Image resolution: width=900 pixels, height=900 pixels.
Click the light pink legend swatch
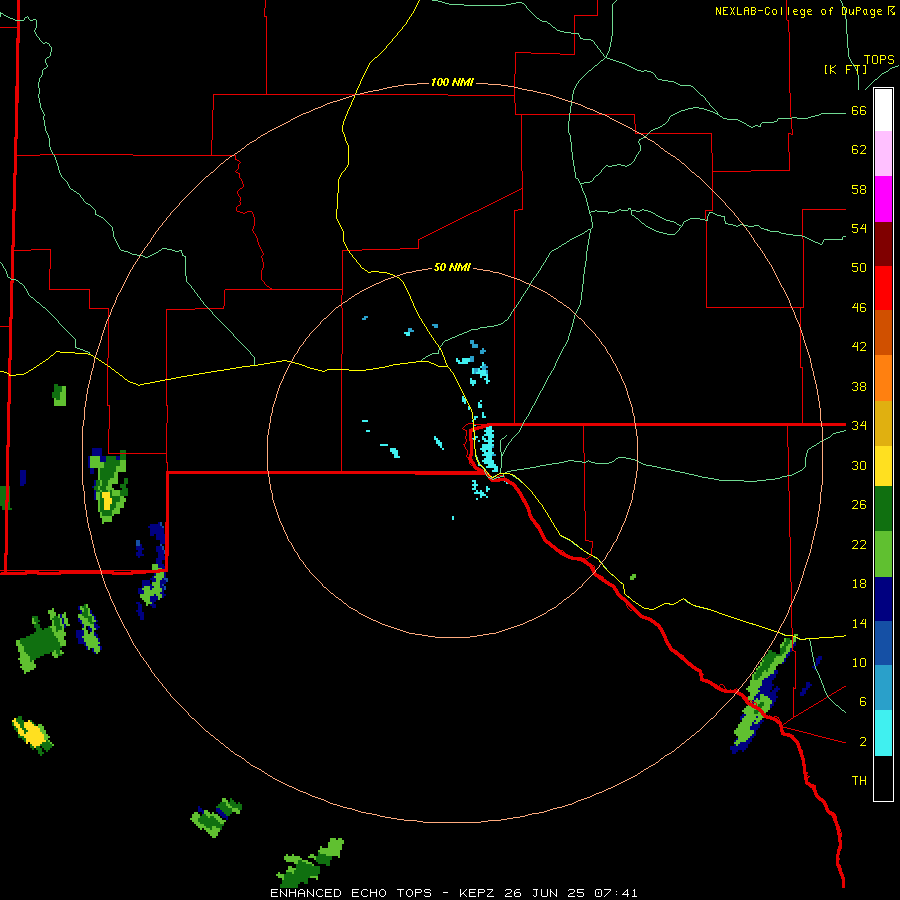[x=883, y=153]
